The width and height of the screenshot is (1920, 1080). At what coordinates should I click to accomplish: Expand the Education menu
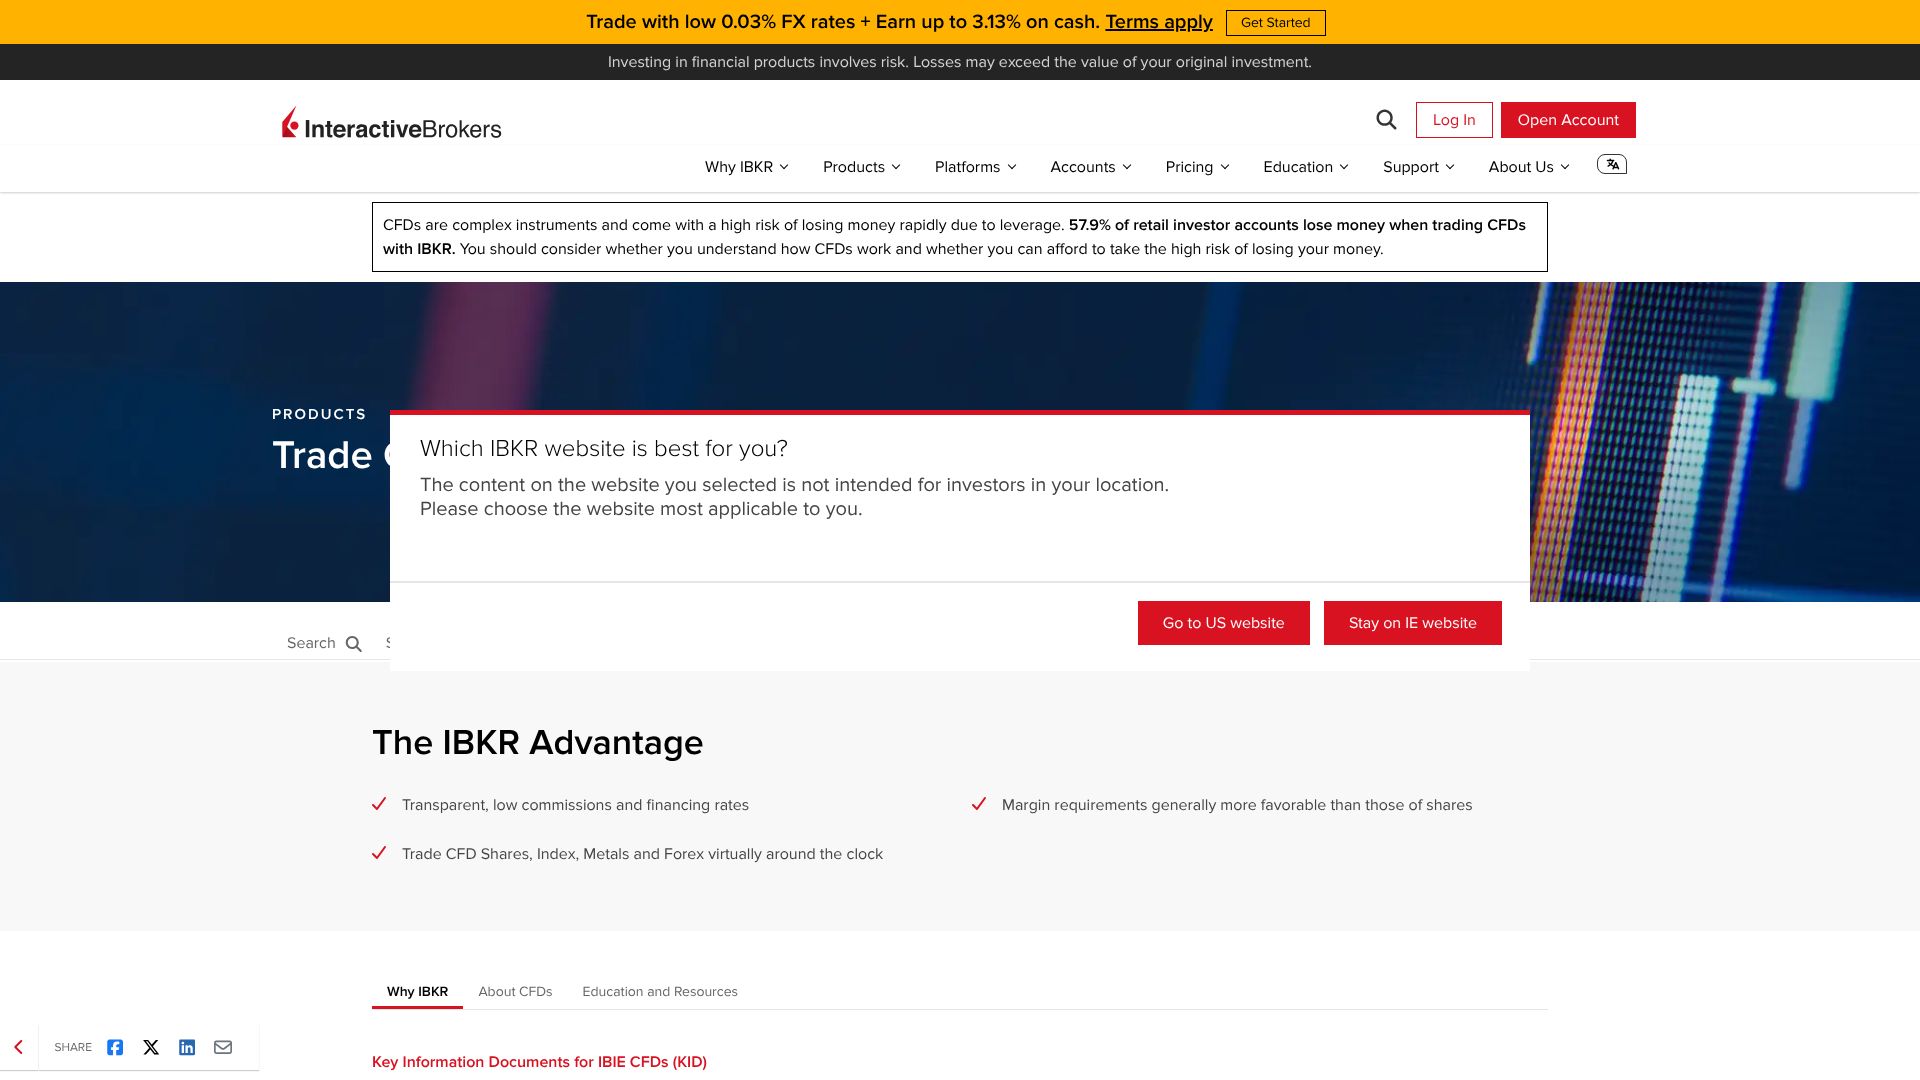[1306, 167]
